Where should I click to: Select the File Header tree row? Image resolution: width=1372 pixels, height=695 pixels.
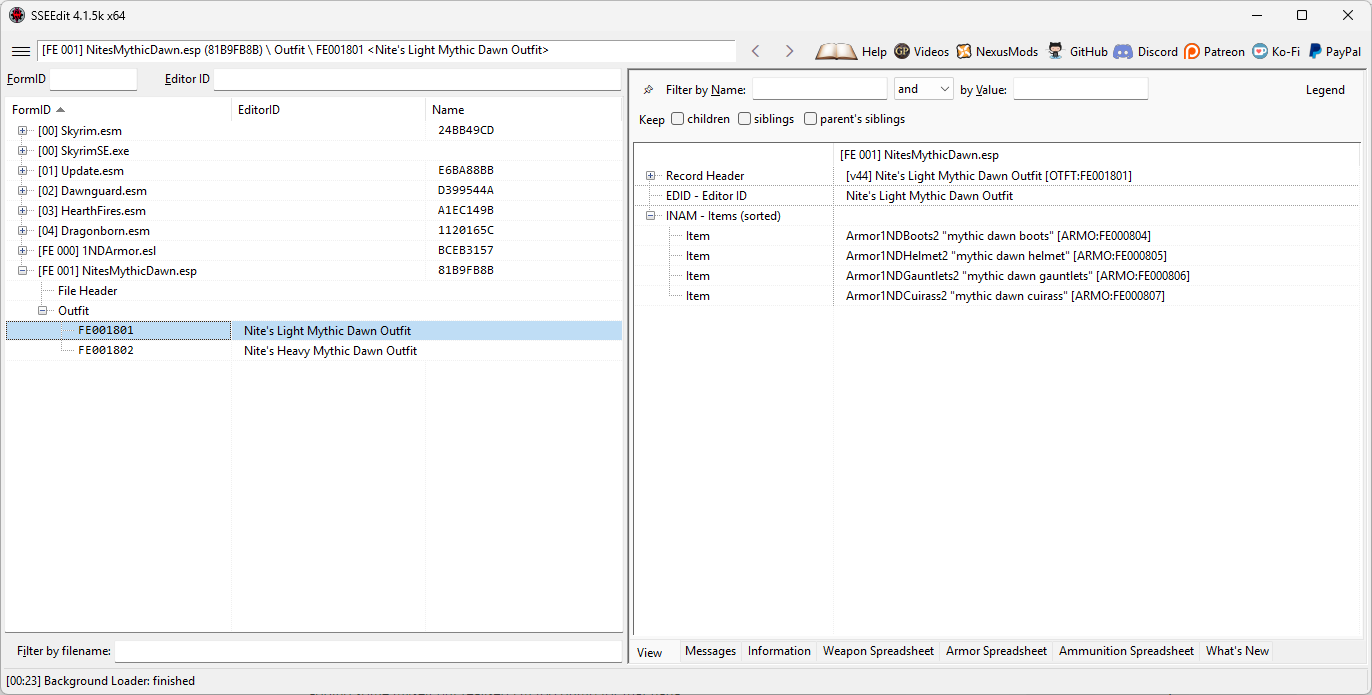click(88, 291)
